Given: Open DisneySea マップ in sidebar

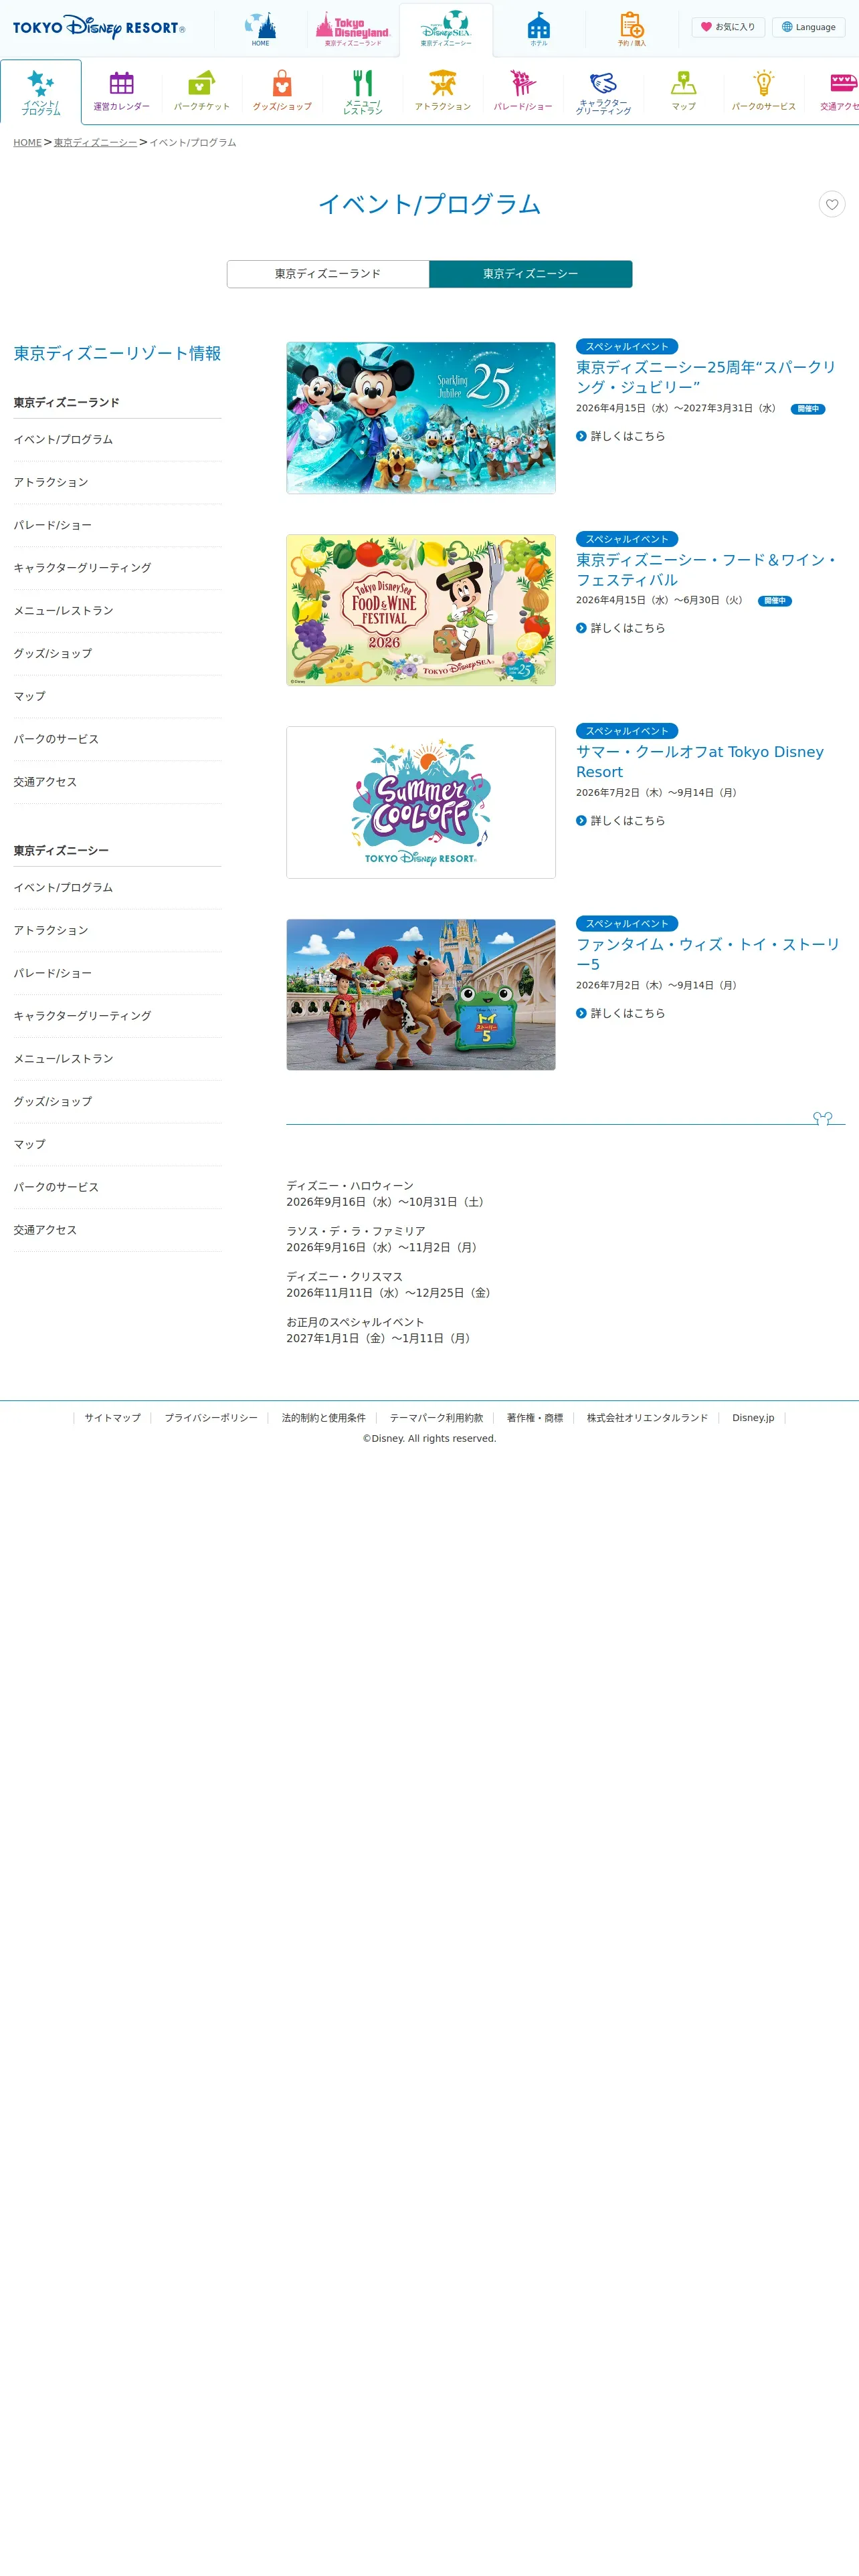Looking at the screenshot, I should click(x=118, y=1145).
